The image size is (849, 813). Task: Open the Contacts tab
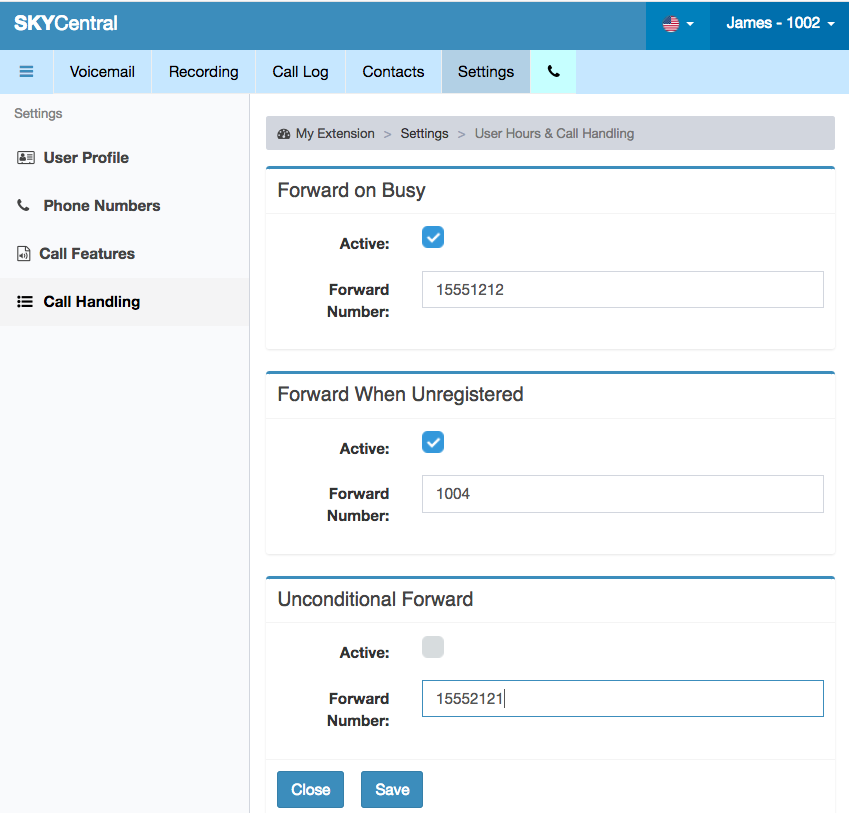[393, 71]
